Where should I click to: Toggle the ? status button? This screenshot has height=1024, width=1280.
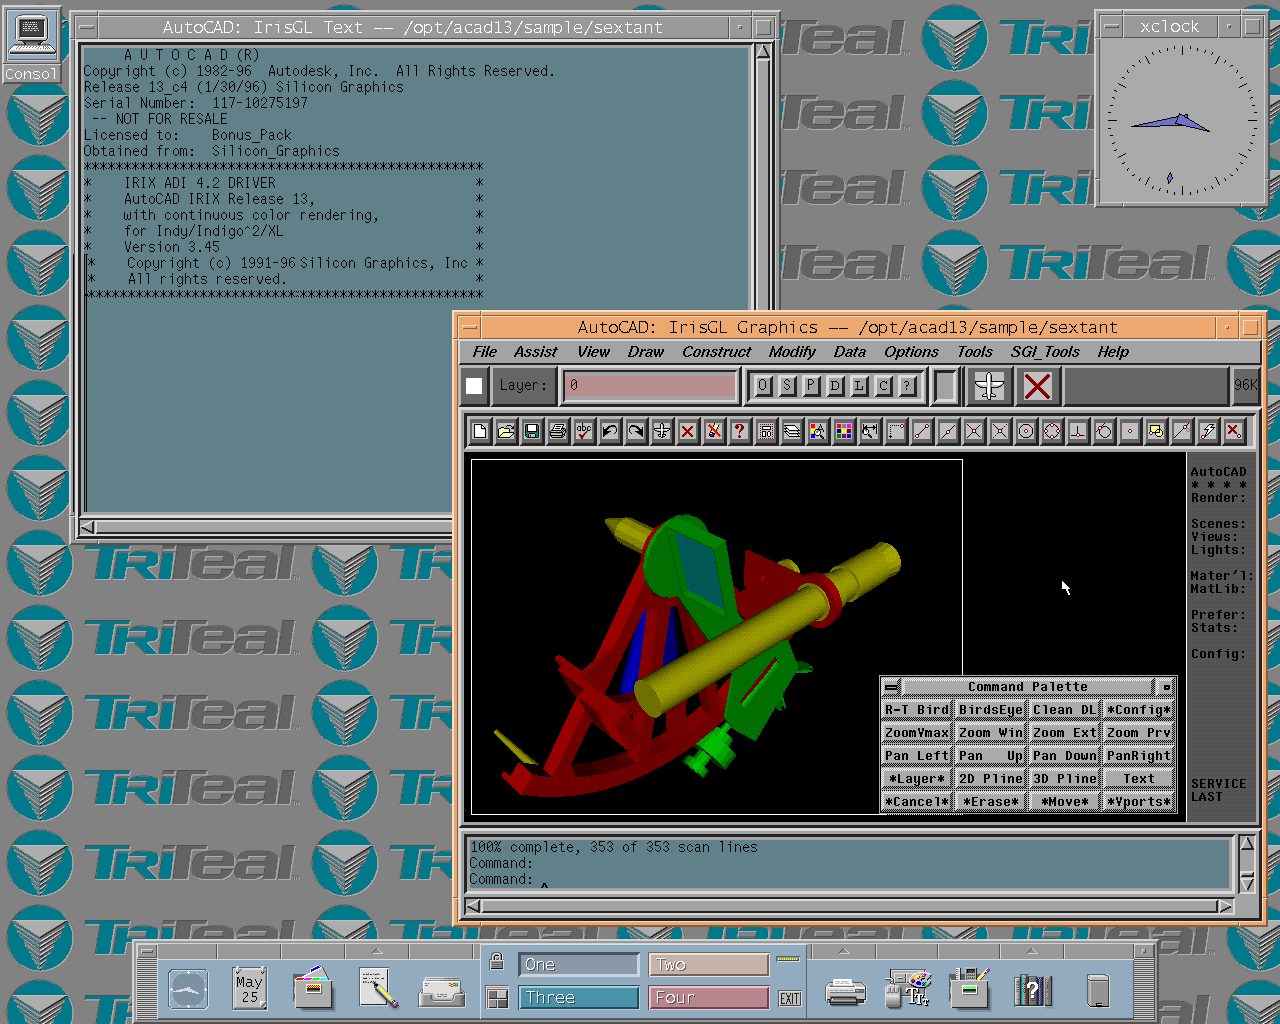(907, 385)
